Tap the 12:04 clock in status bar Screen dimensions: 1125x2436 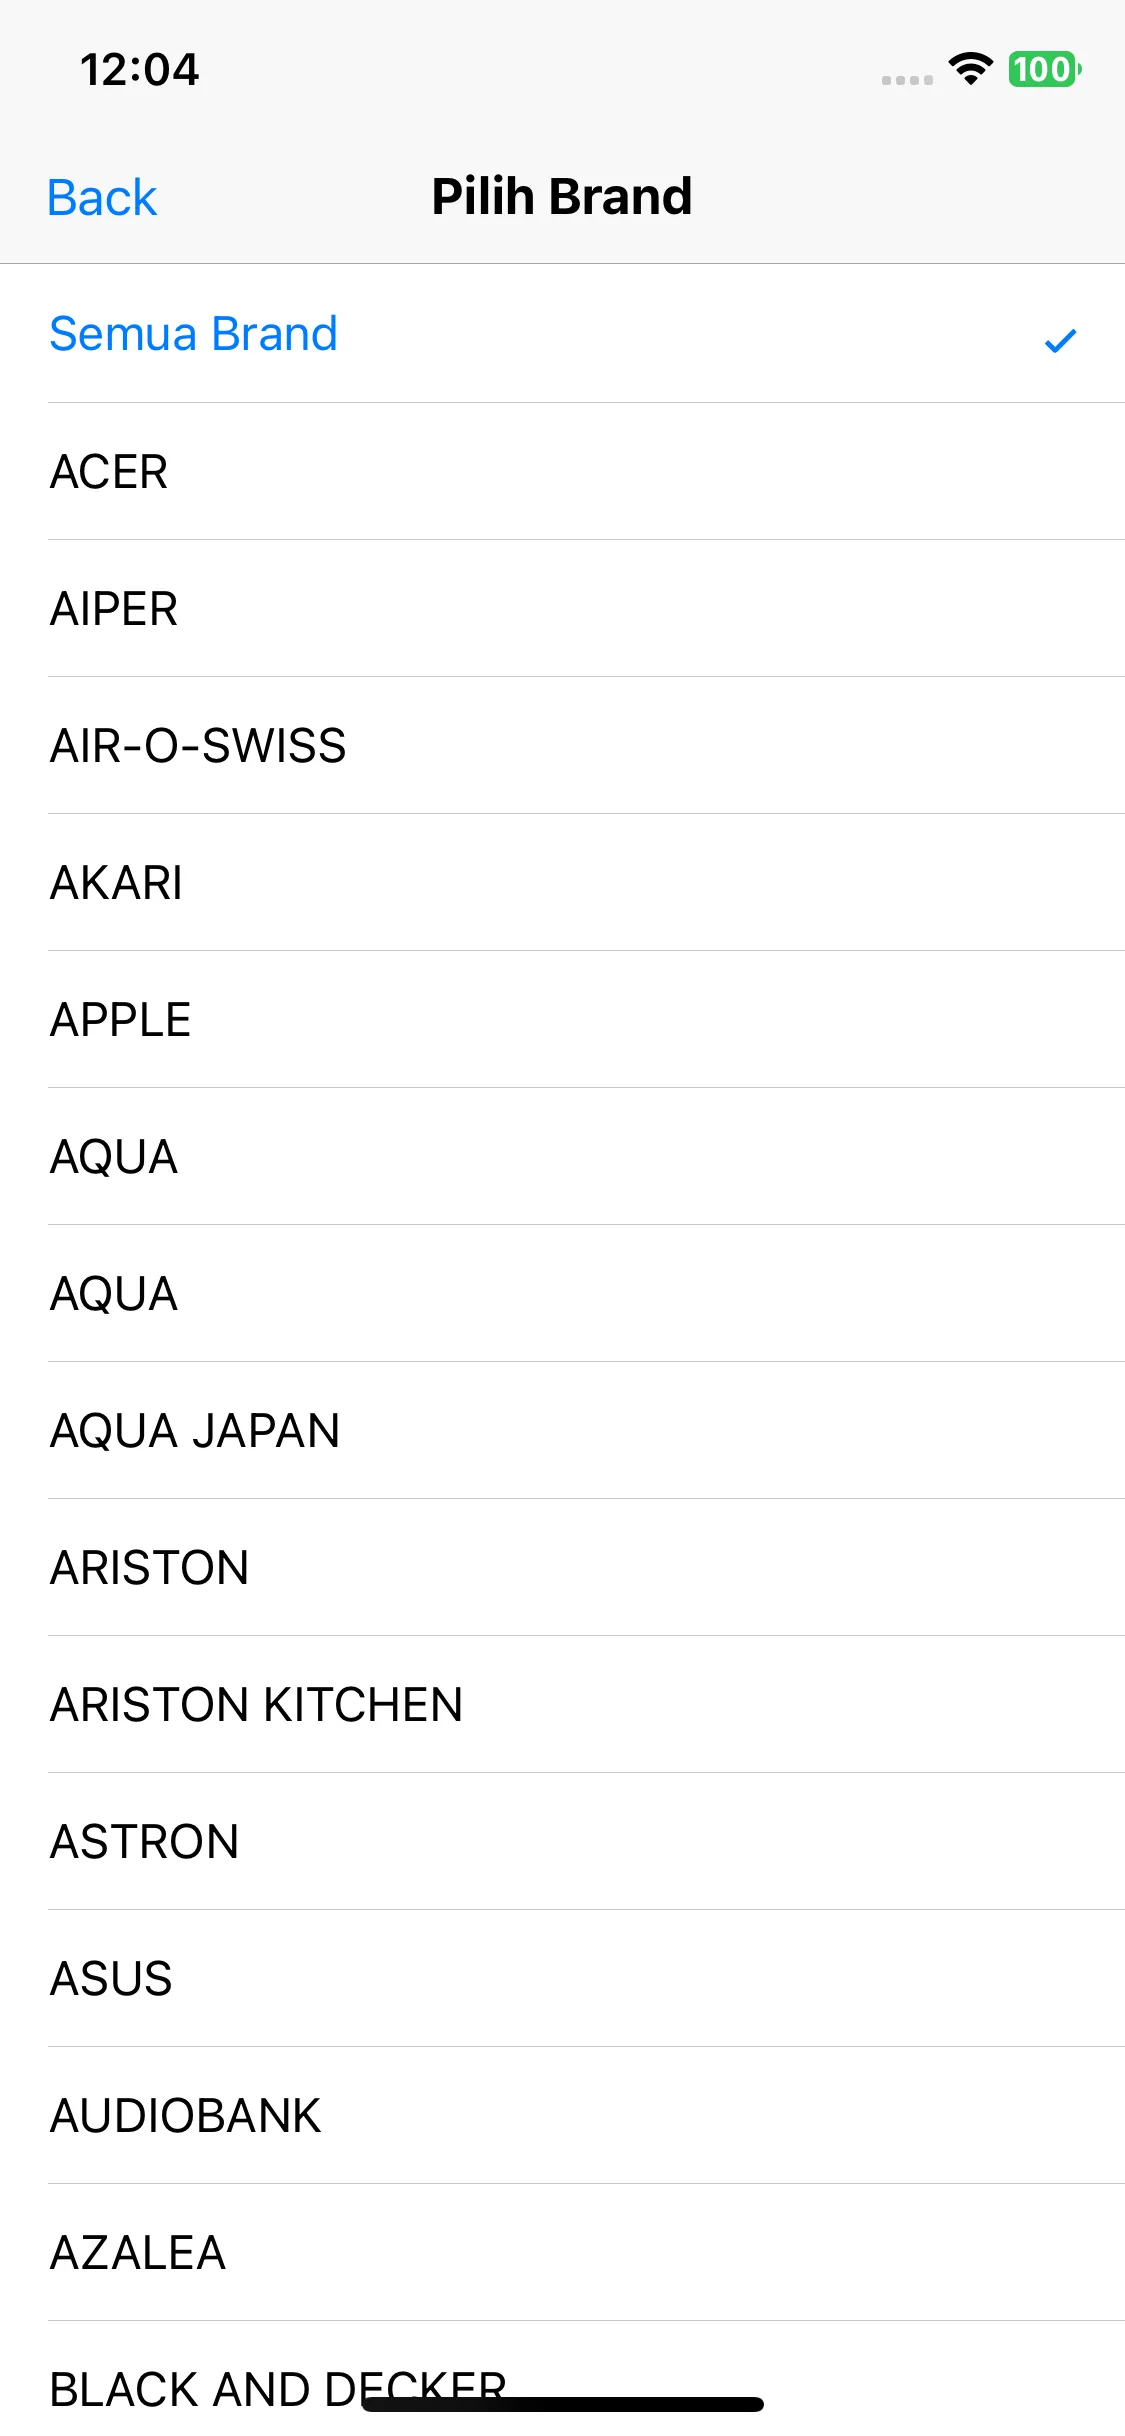pos(140,70)
